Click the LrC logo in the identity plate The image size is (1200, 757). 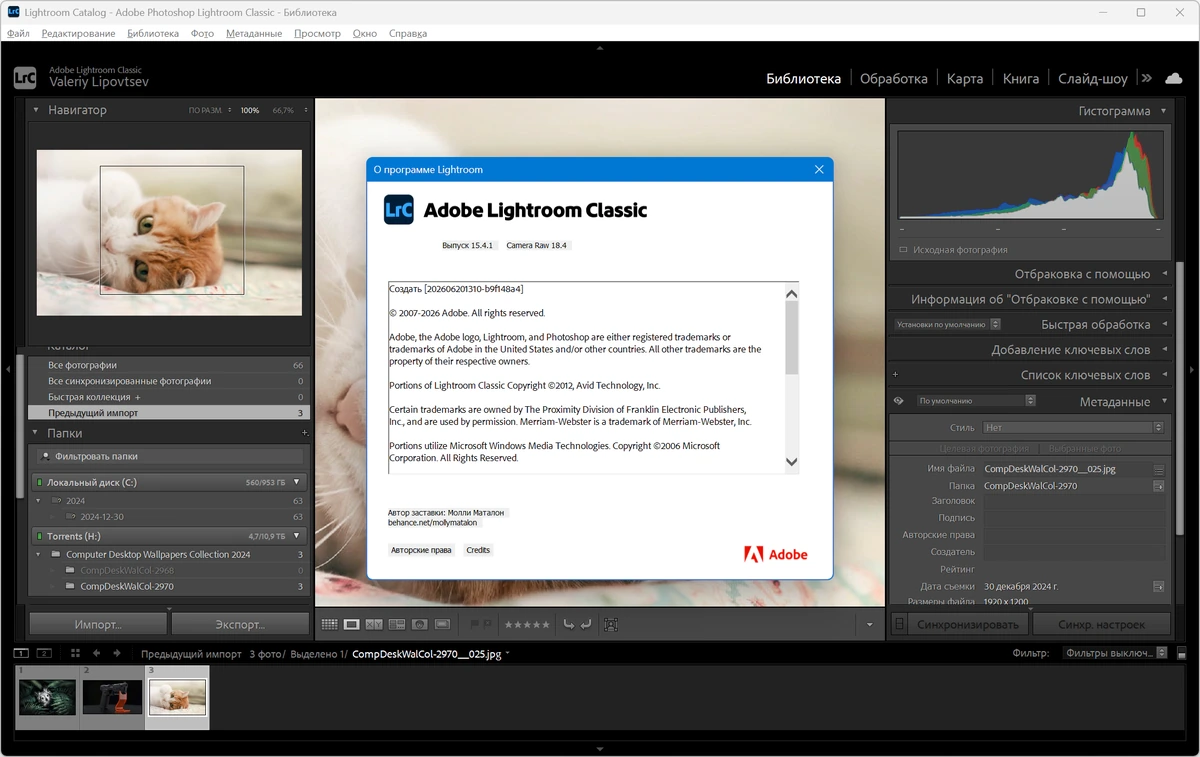pyautogui.click(x=25, y=77)
